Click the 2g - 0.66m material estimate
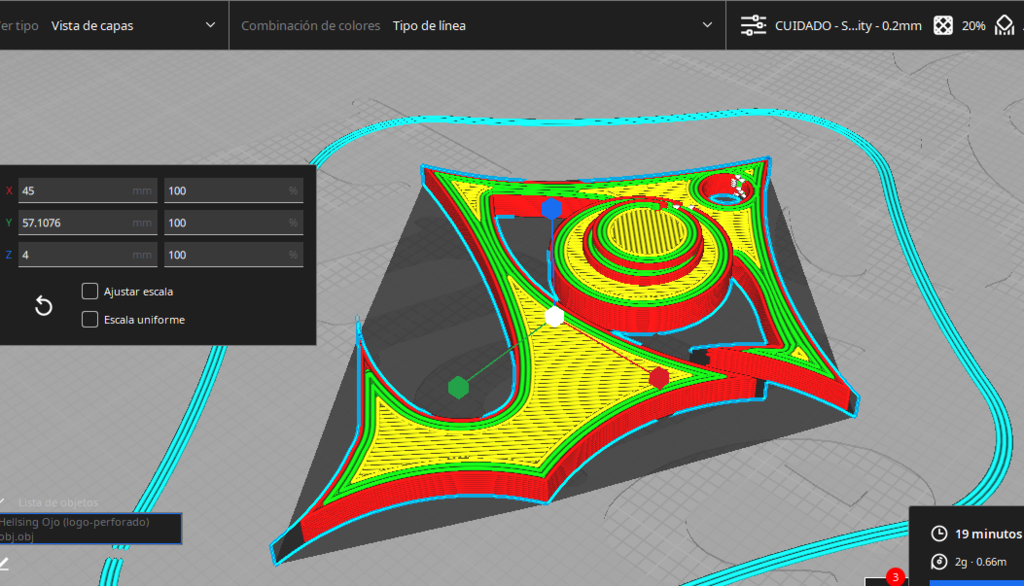This screenshot has width=1024, height=586. point(980,562)
